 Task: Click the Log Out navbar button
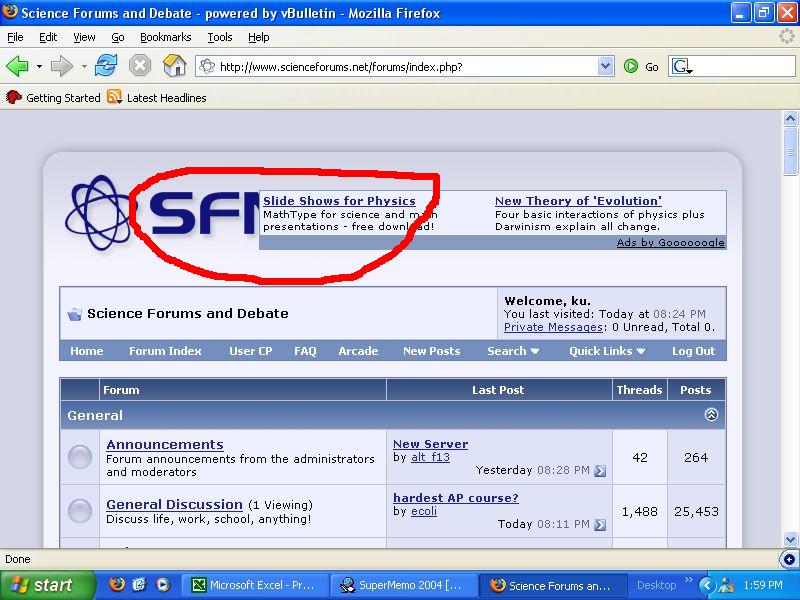(x=693, y=351)
